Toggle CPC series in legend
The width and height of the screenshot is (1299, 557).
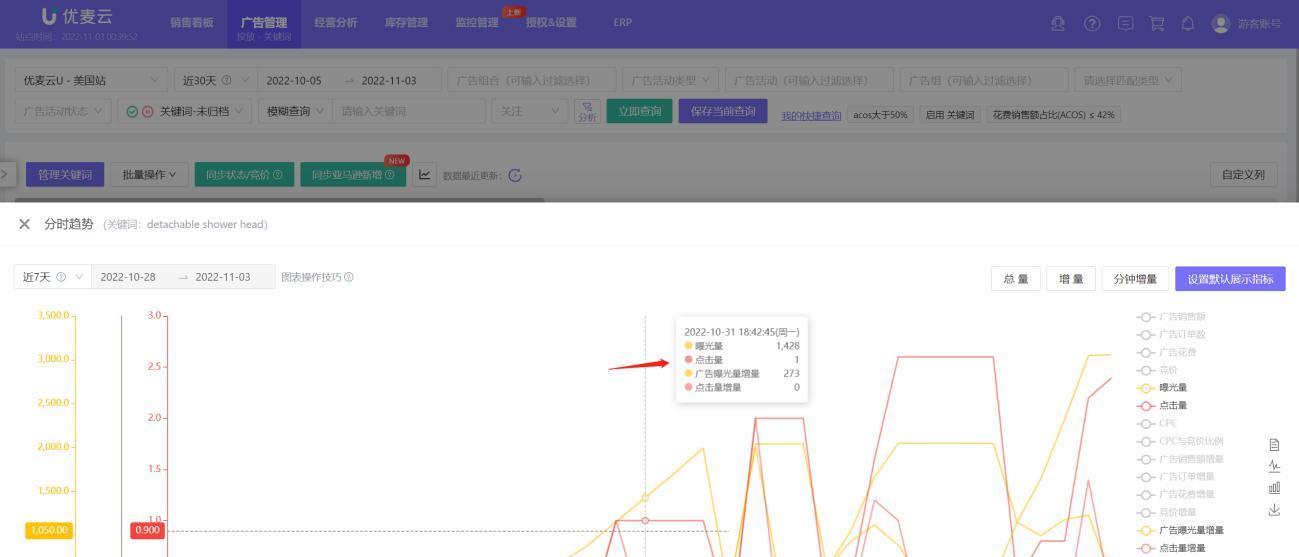pyautogui.click(x=1157, y=423)
